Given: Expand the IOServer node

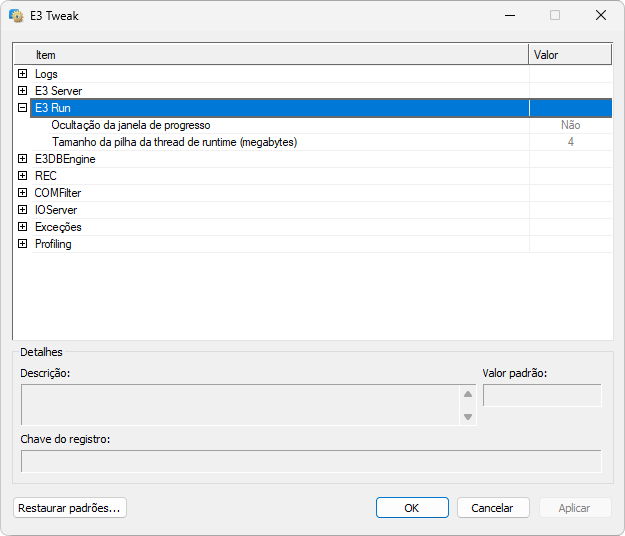Looking at the screenshot, I should click(x=23, y=210).
